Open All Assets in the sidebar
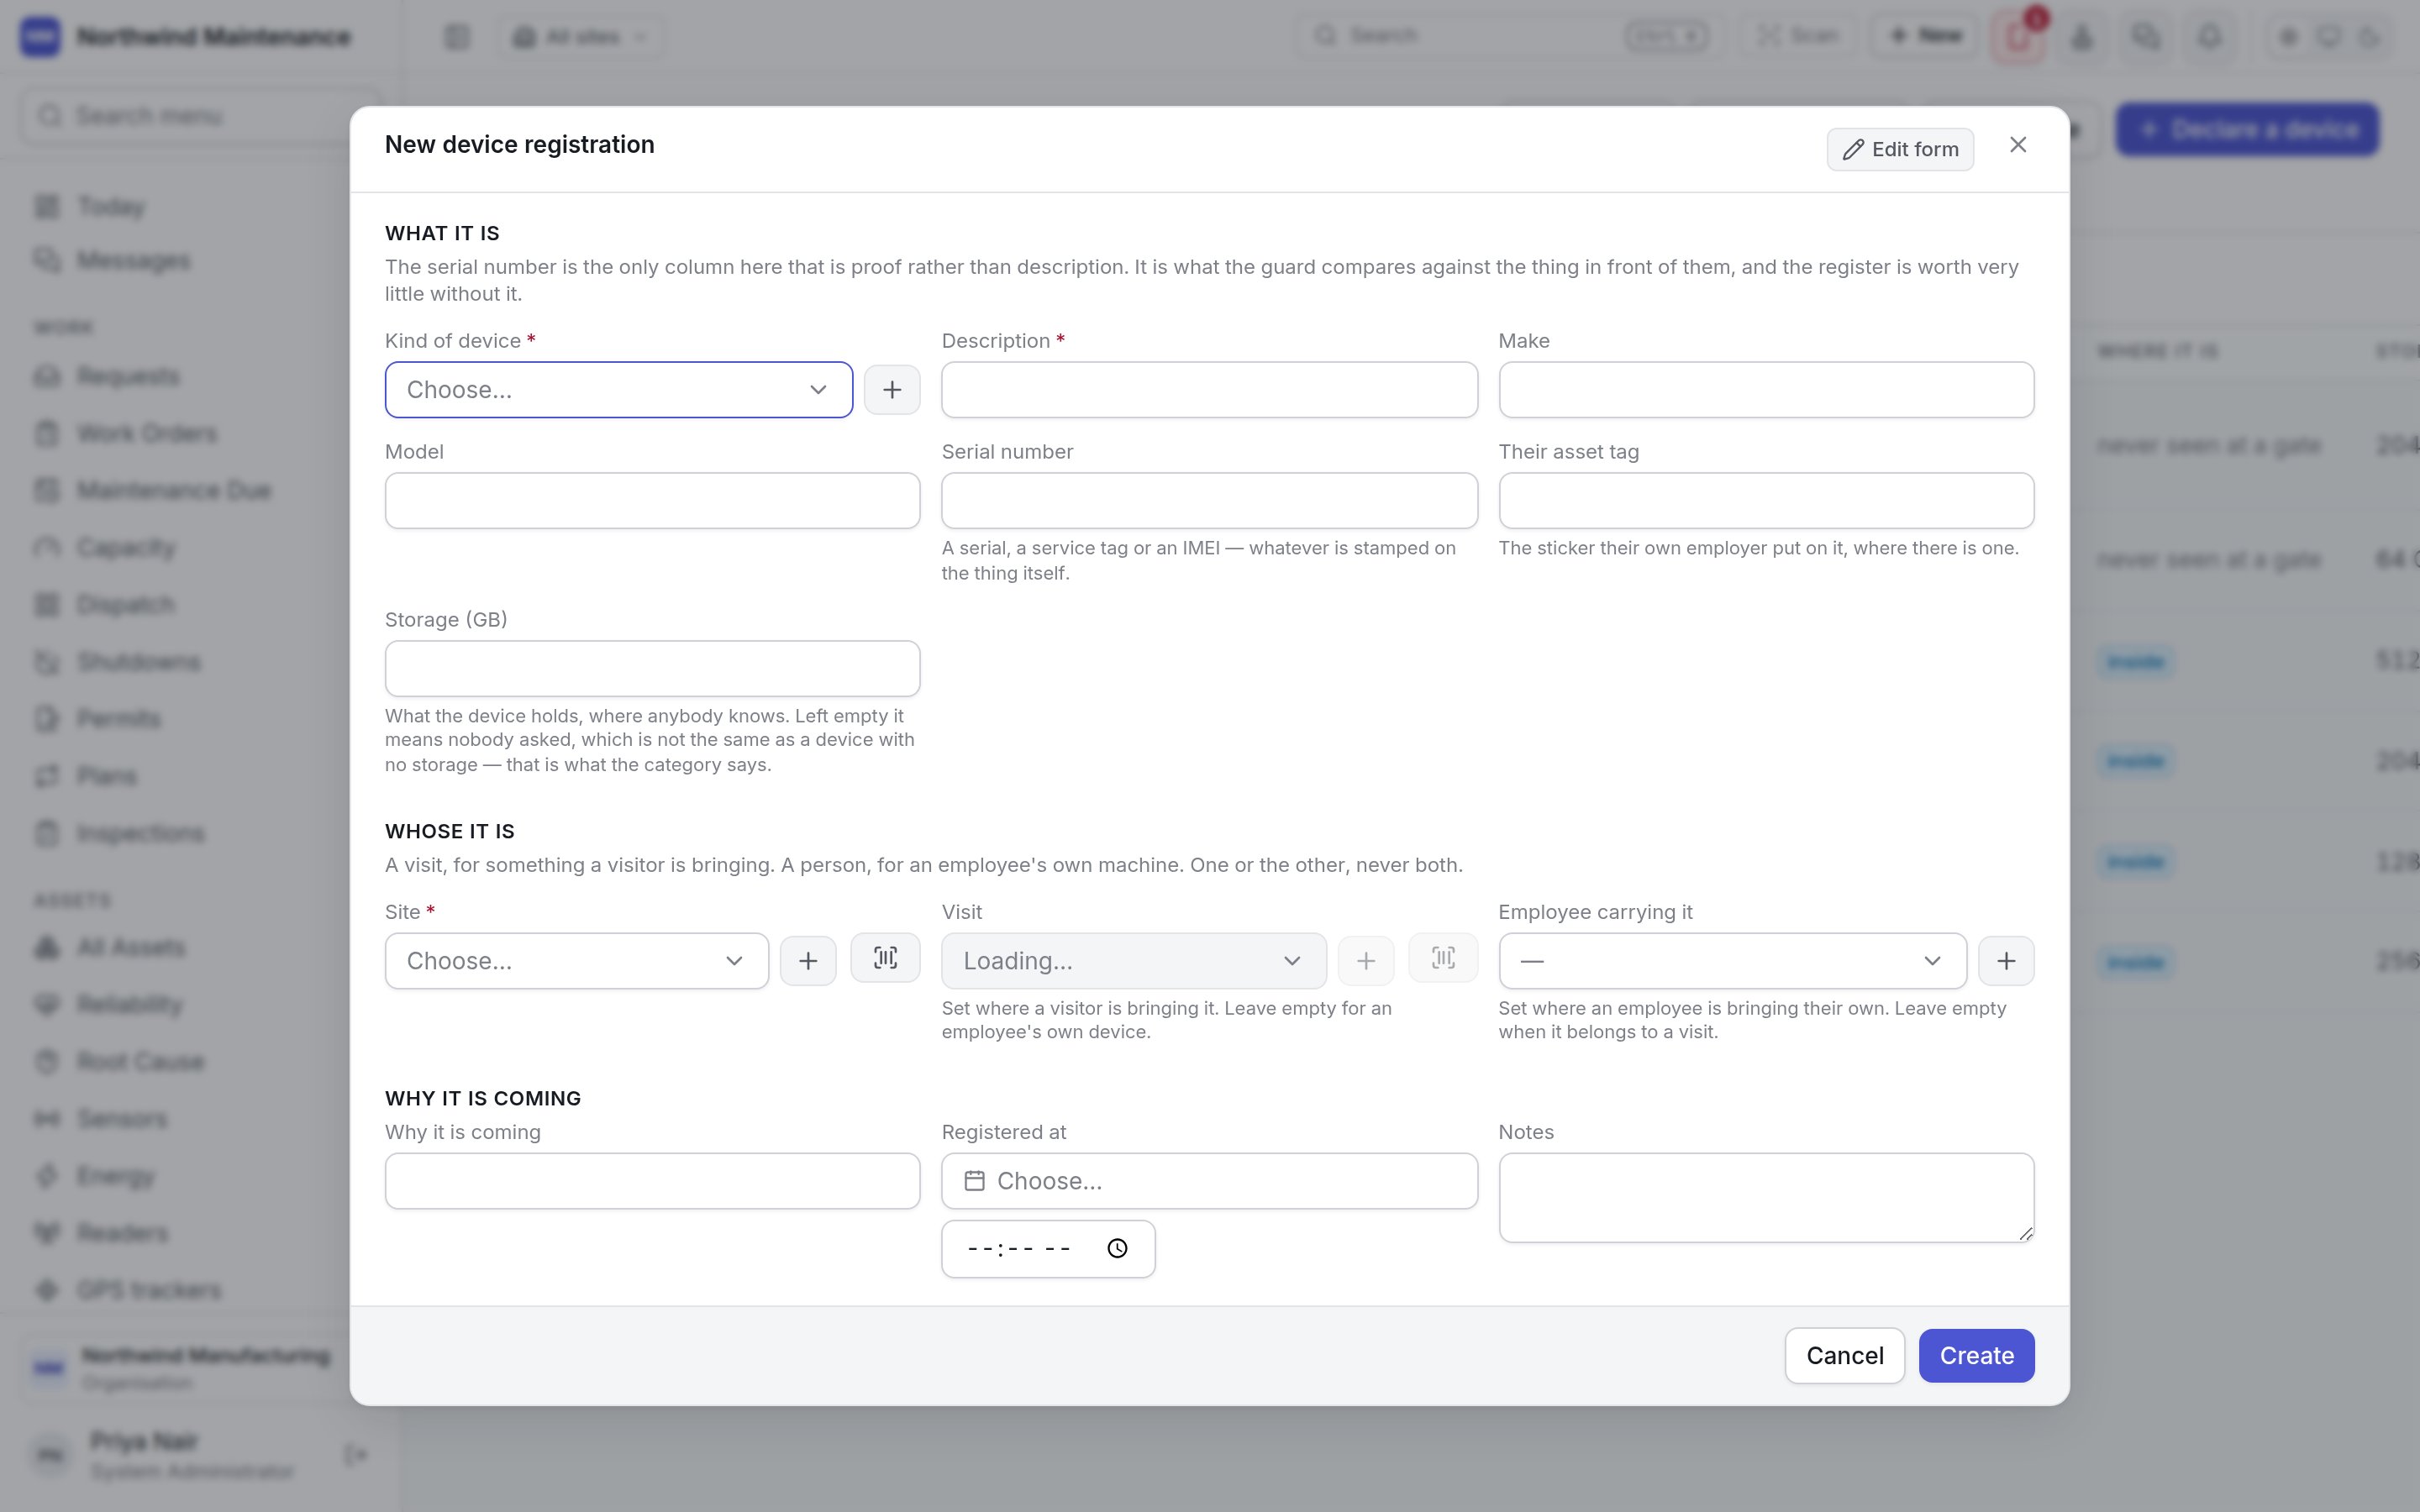 point(131,948)
